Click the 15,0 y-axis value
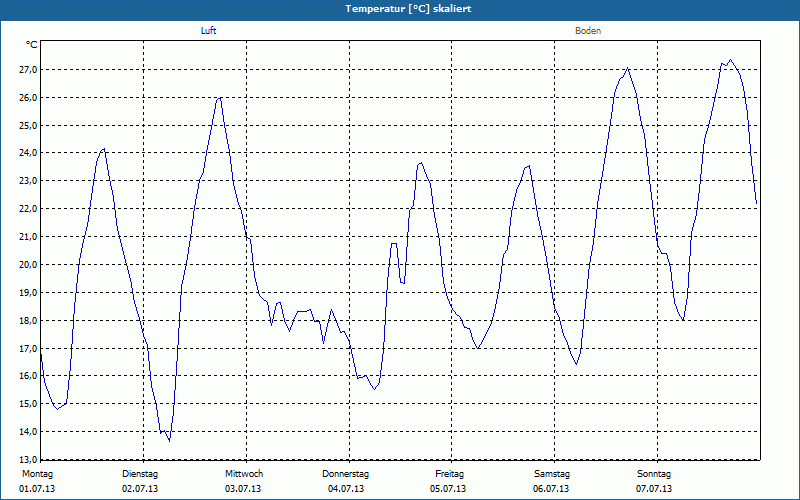 [29, 404]
